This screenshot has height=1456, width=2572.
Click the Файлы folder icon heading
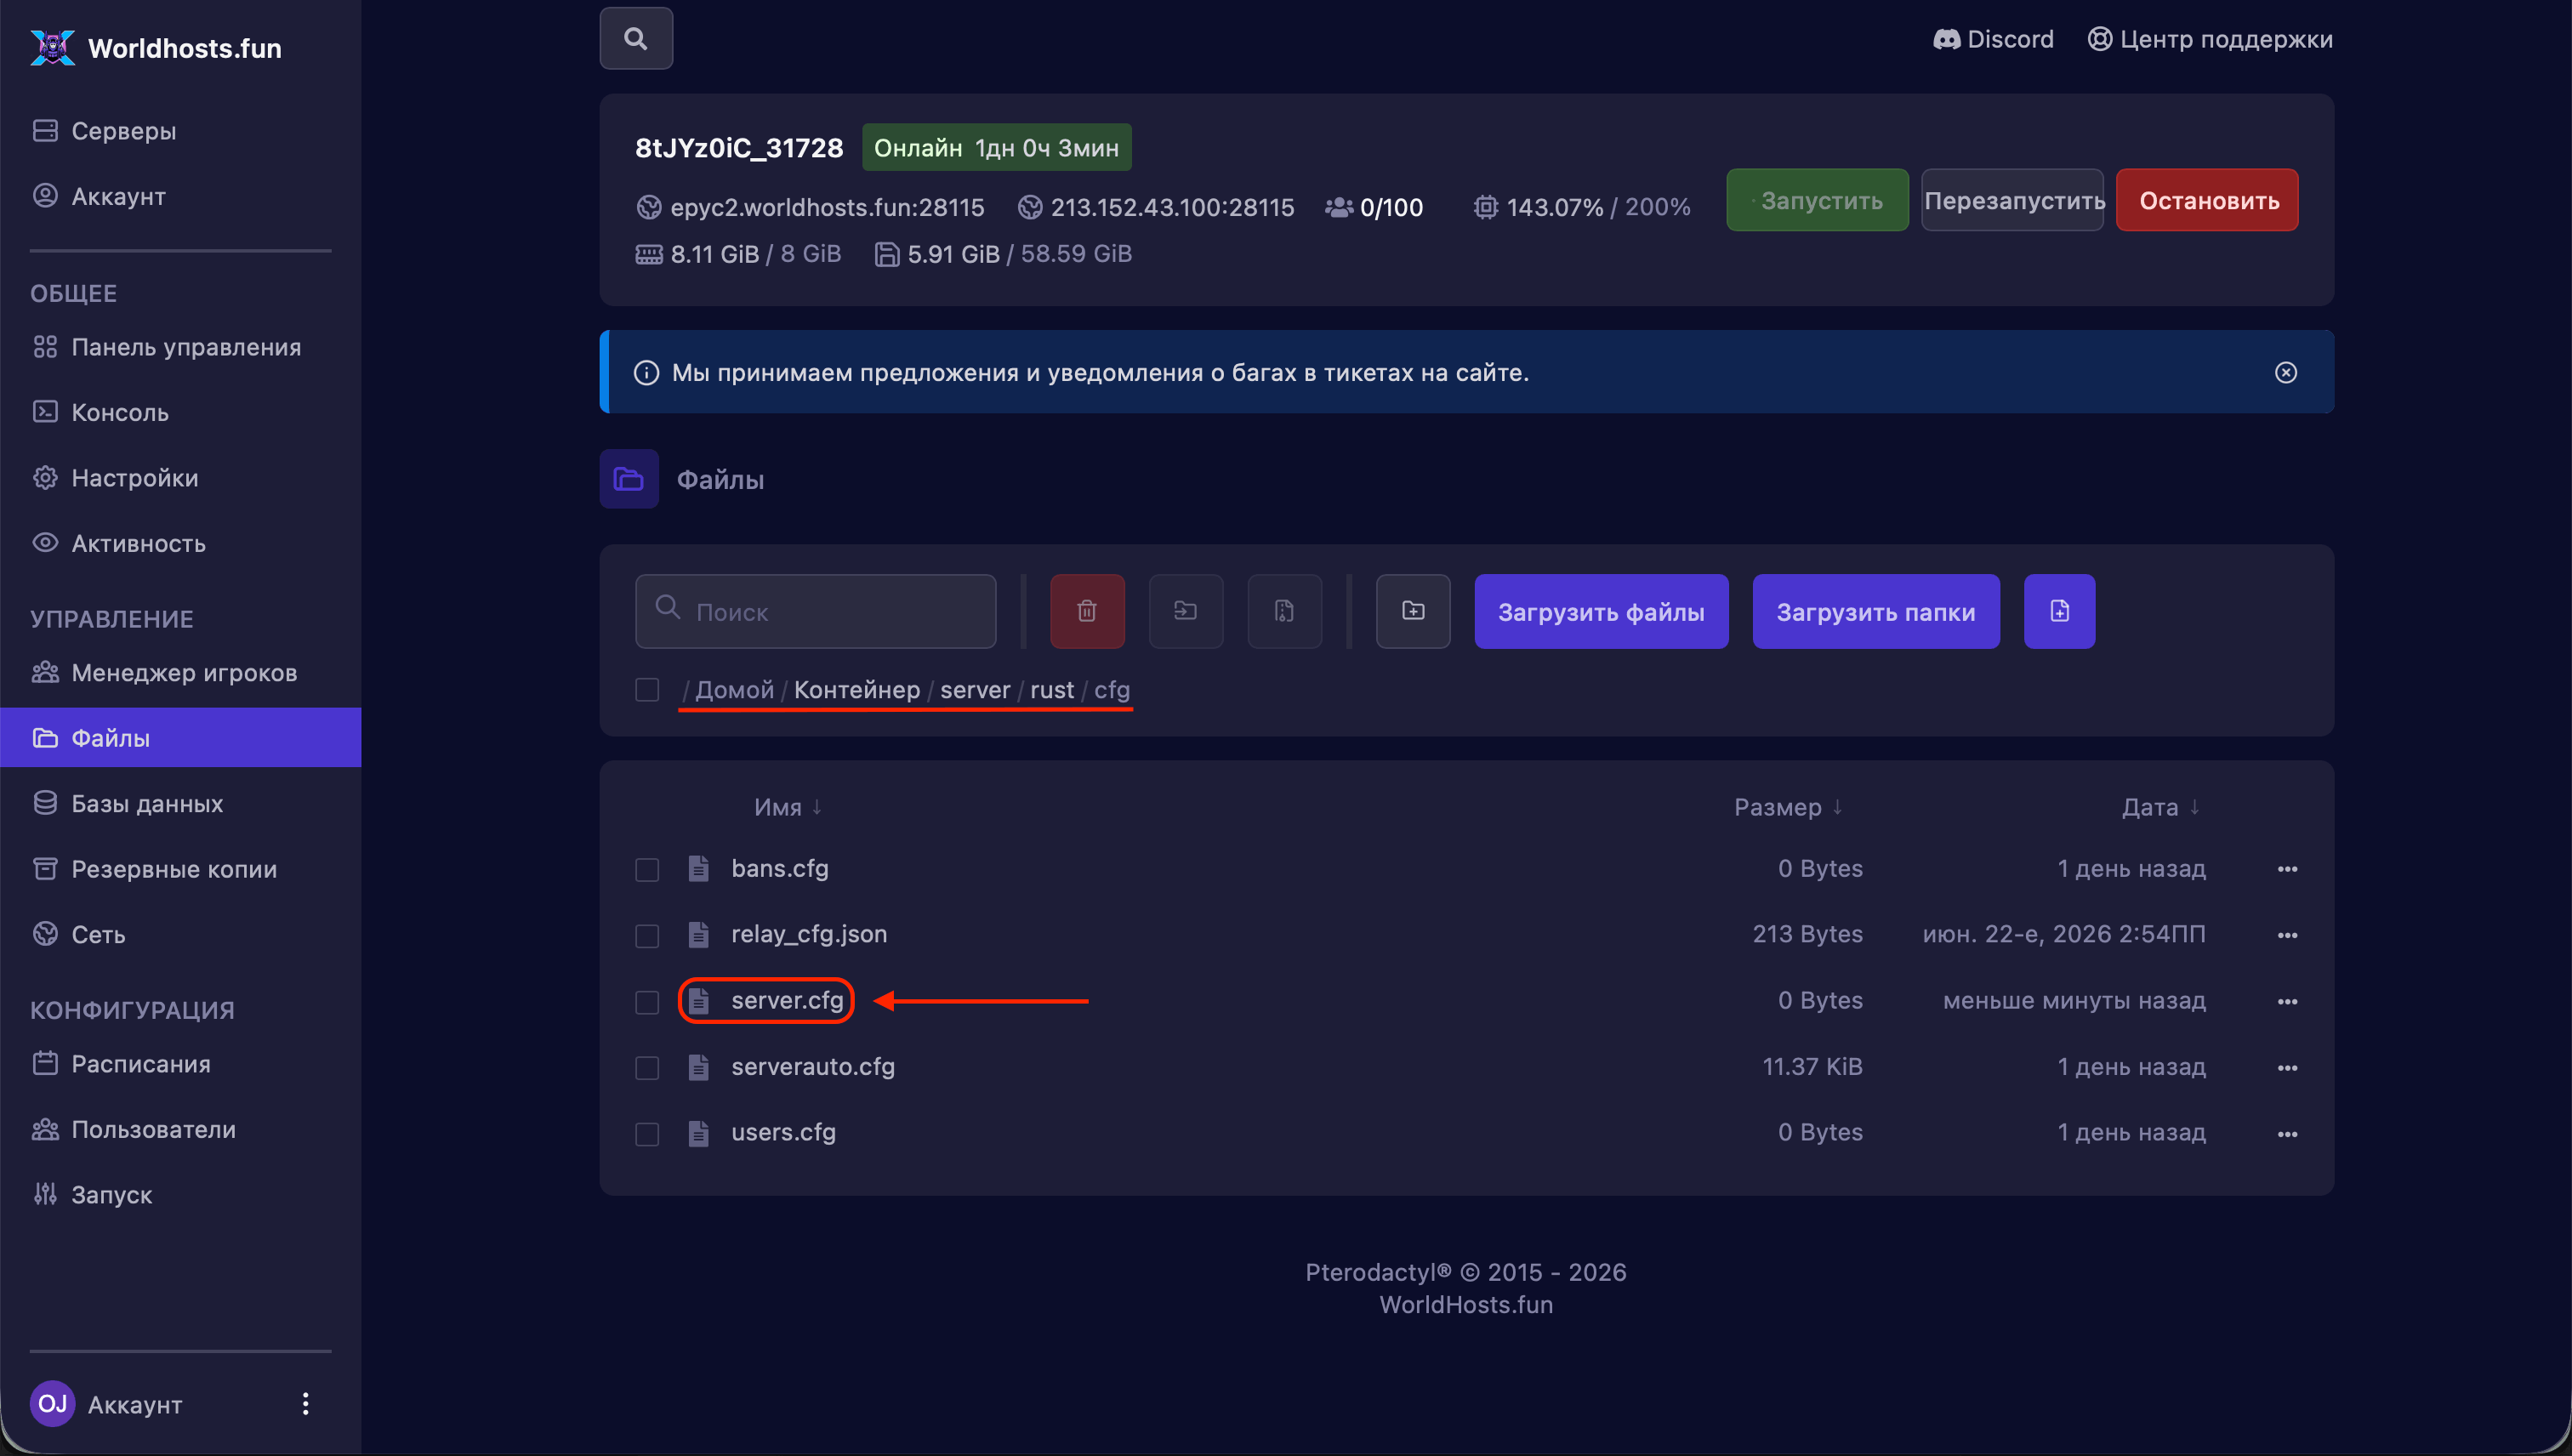click(x=629, y=479)
